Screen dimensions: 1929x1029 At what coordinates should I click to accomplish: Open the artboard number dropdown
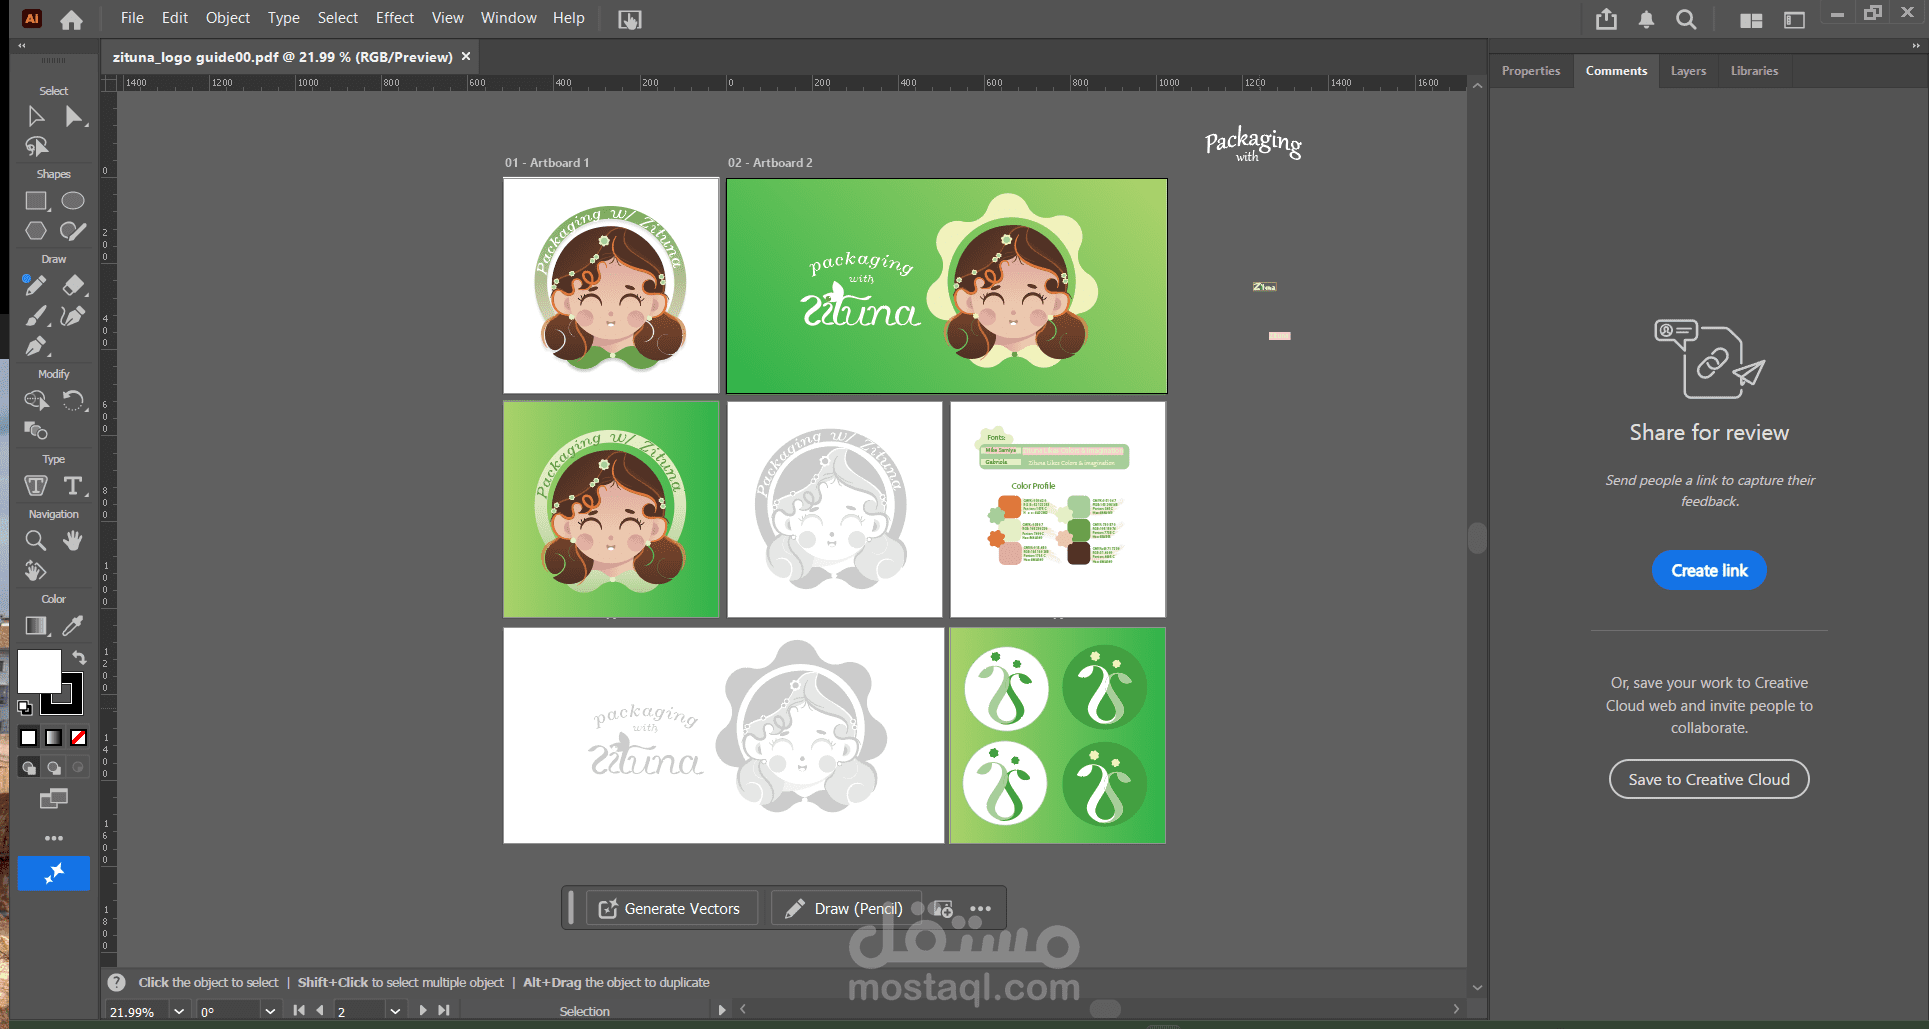[395, 1011]
